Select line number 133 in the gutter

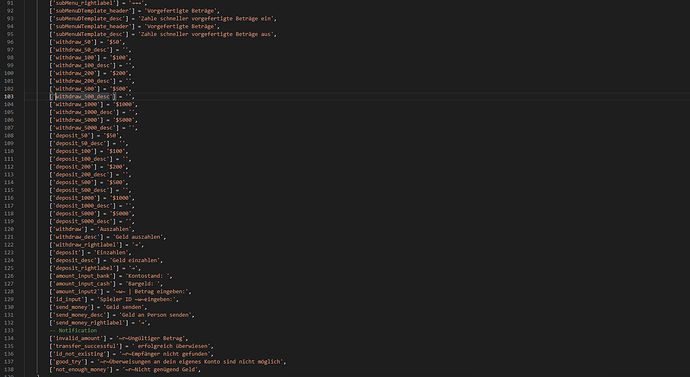click(x=9, y=330)
